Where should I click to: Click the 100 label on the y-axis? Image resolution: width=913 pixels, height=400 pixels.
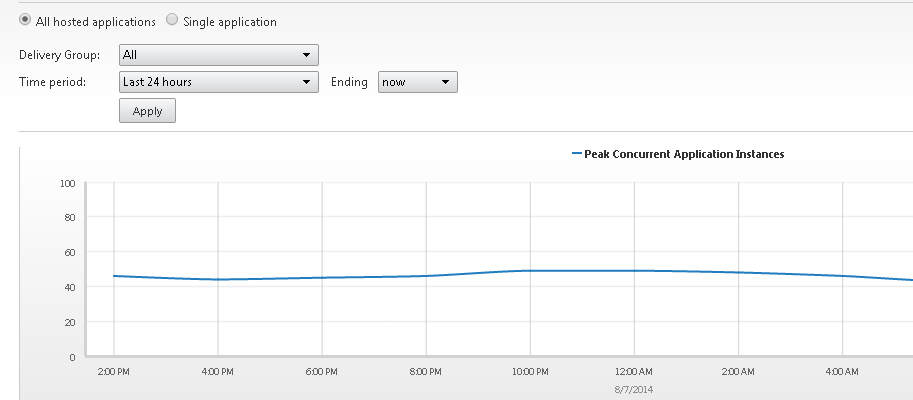[x=68, y=184]
